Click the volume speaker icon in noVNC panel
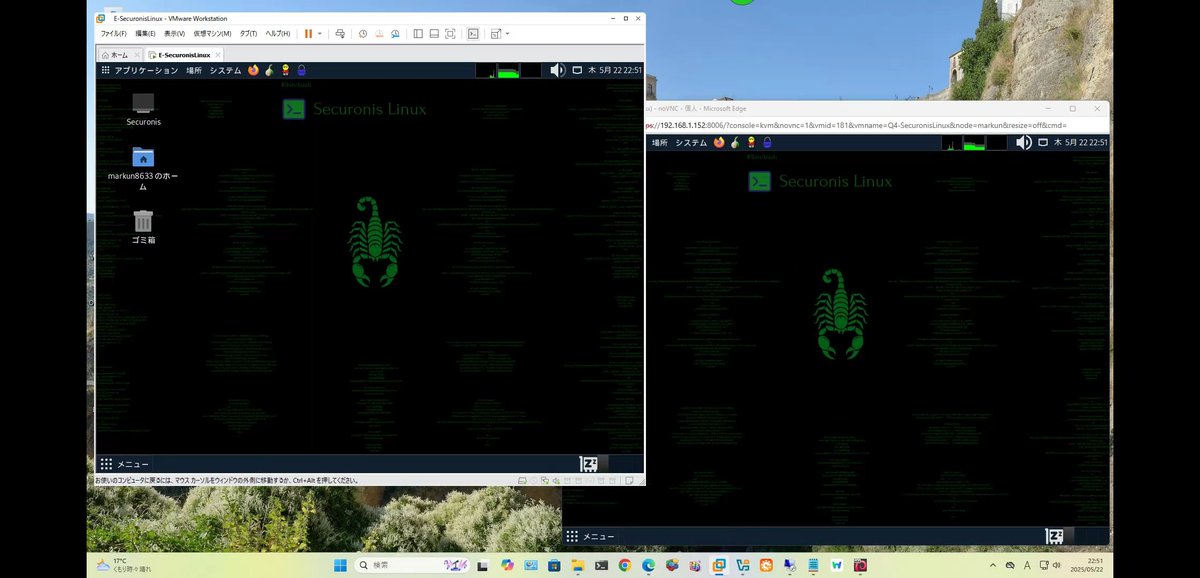Screen dimensions: 1200x578 click(1024, 143)
